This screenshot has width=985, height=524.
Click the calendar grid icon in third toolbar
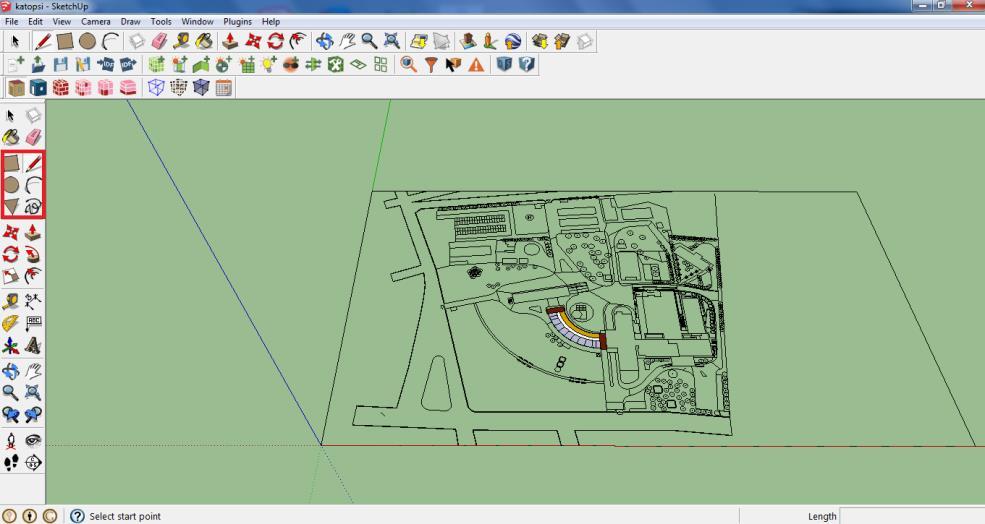(224, 87)
